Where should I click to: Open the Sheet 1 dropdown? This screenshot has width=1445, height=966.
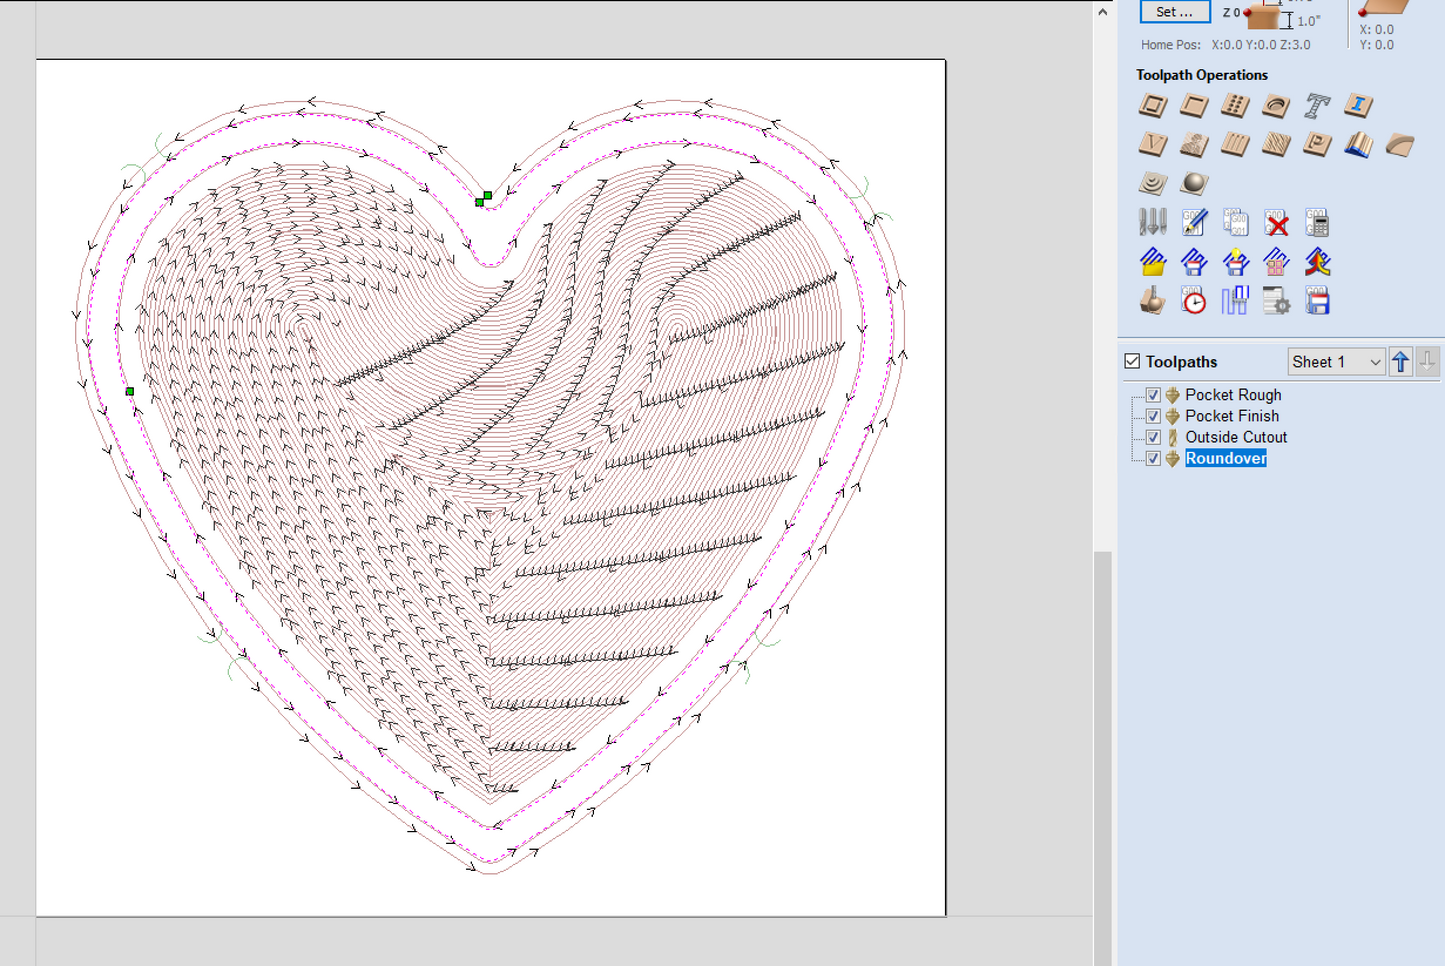point(1335,362)
